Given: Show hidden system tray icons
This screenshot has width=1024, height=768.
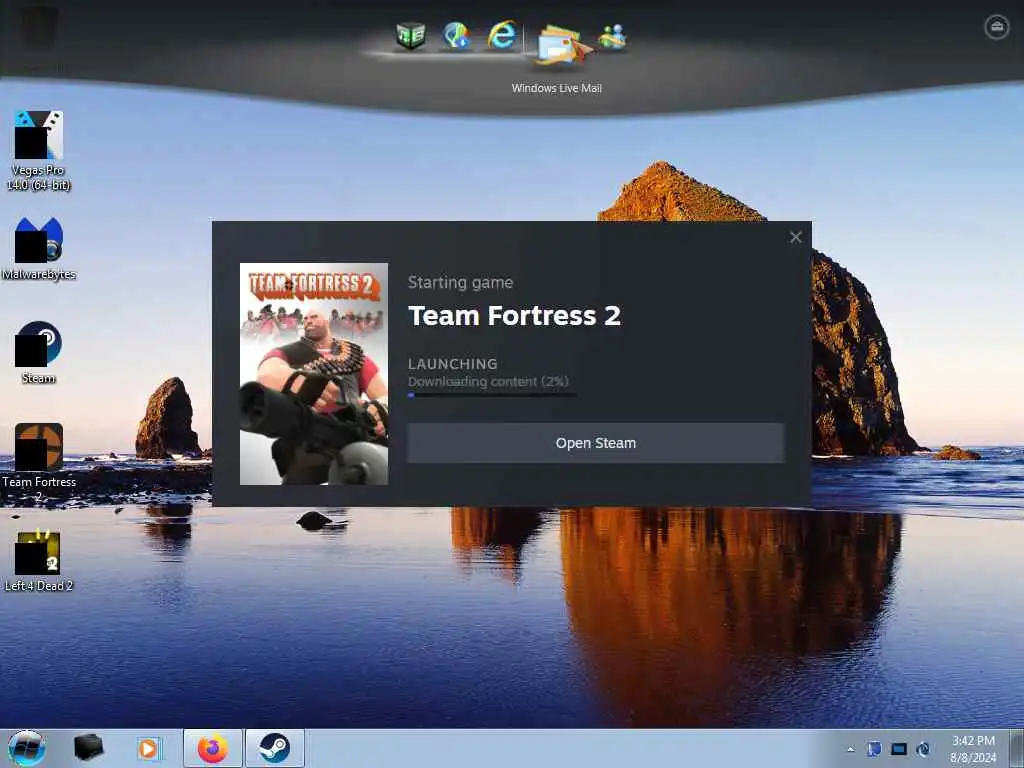Looking at the screenshot, I should pos(850,749).
